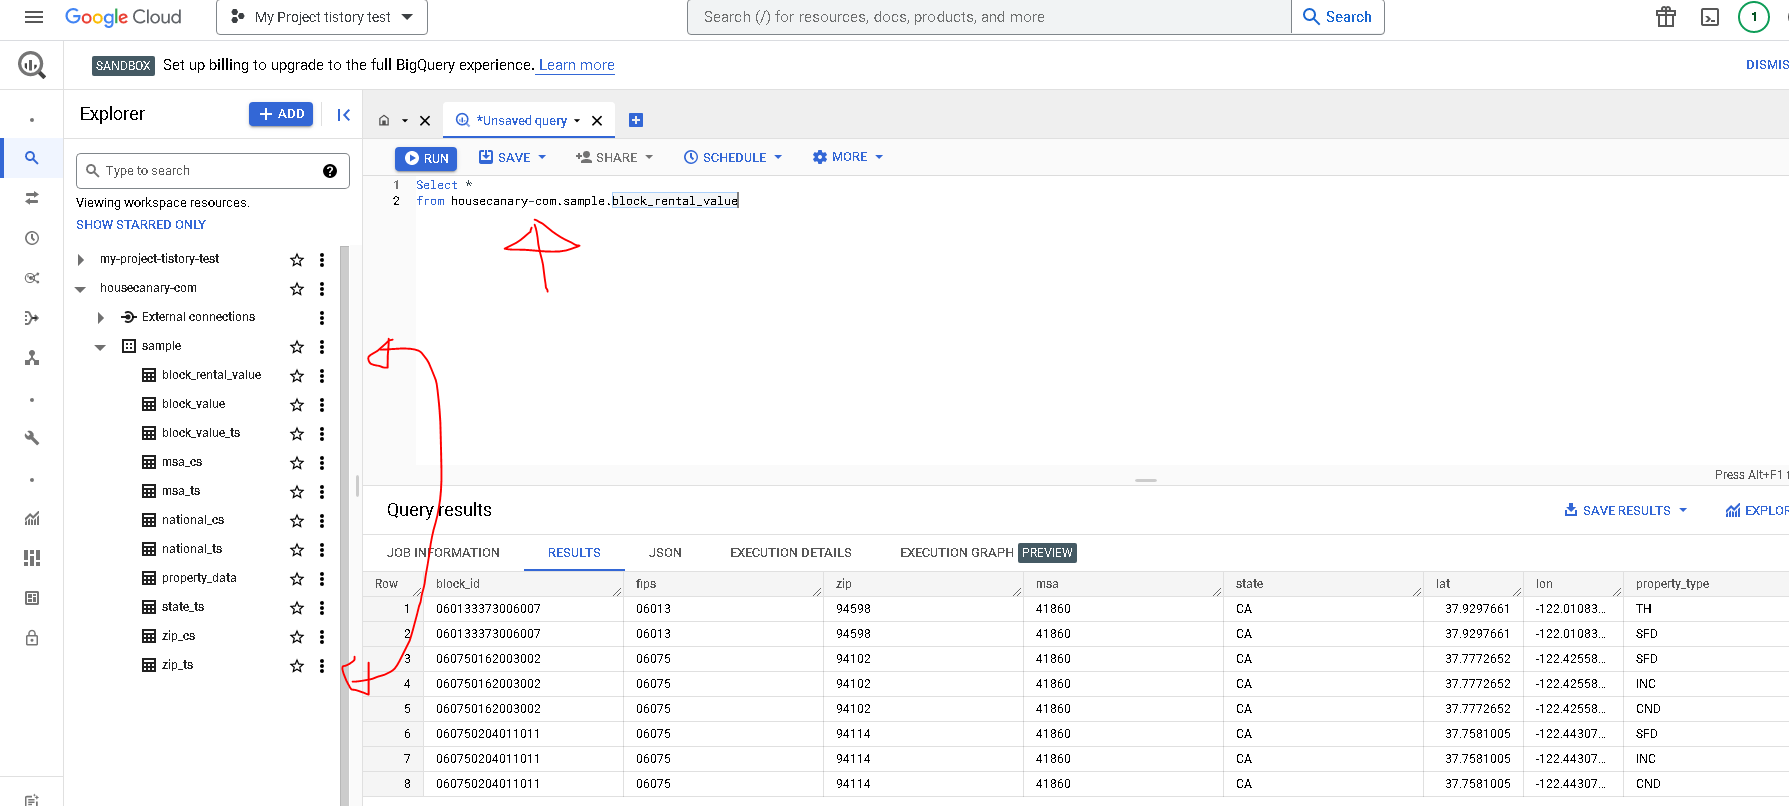Open actions menu for my-project-tistory-test
Viewport: 1789px width, 806px height.
click(x=322, y=260)
